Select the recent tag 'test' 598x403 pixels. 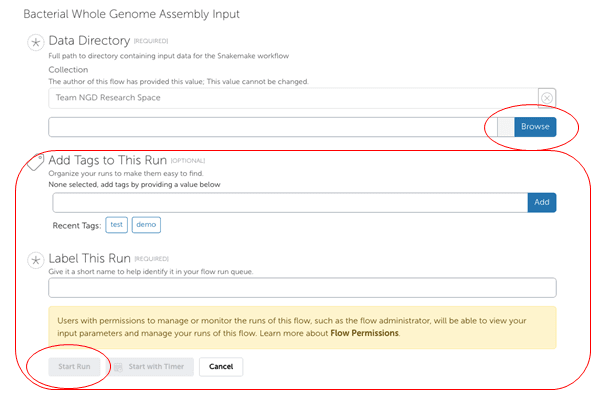point(116,225)
